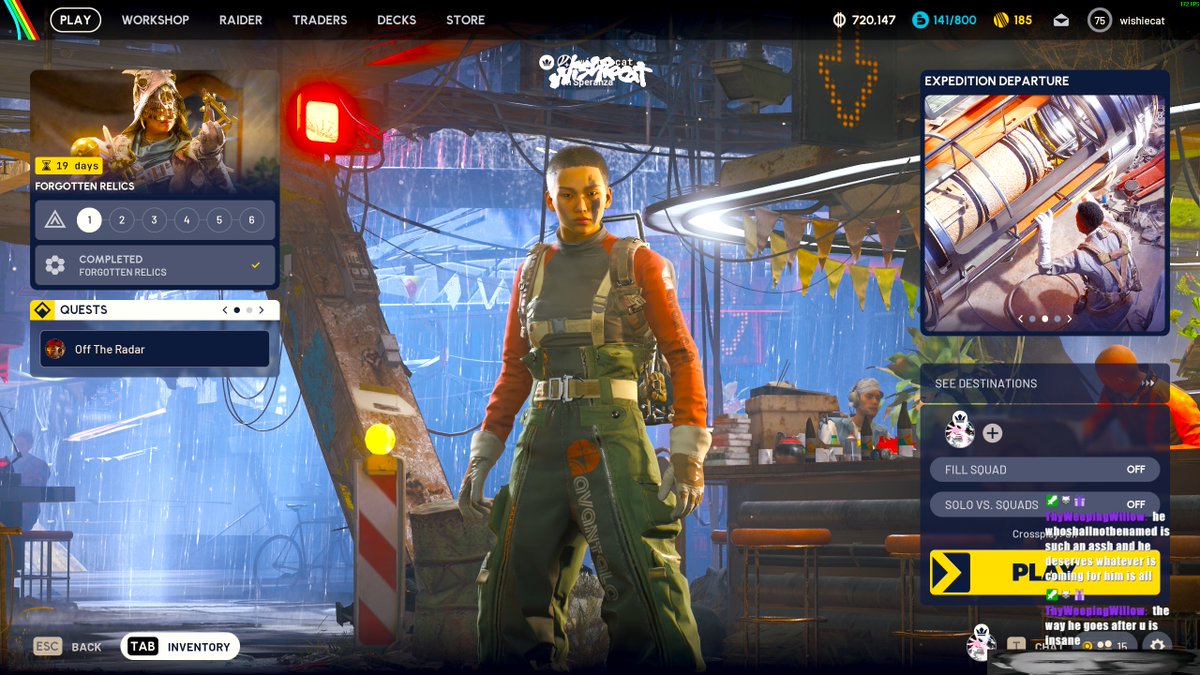The height and width of the screenshot is (675, 1200).
Task: Select stage 4 of Forgotten Relics
Action: click(x=186, y=220)
